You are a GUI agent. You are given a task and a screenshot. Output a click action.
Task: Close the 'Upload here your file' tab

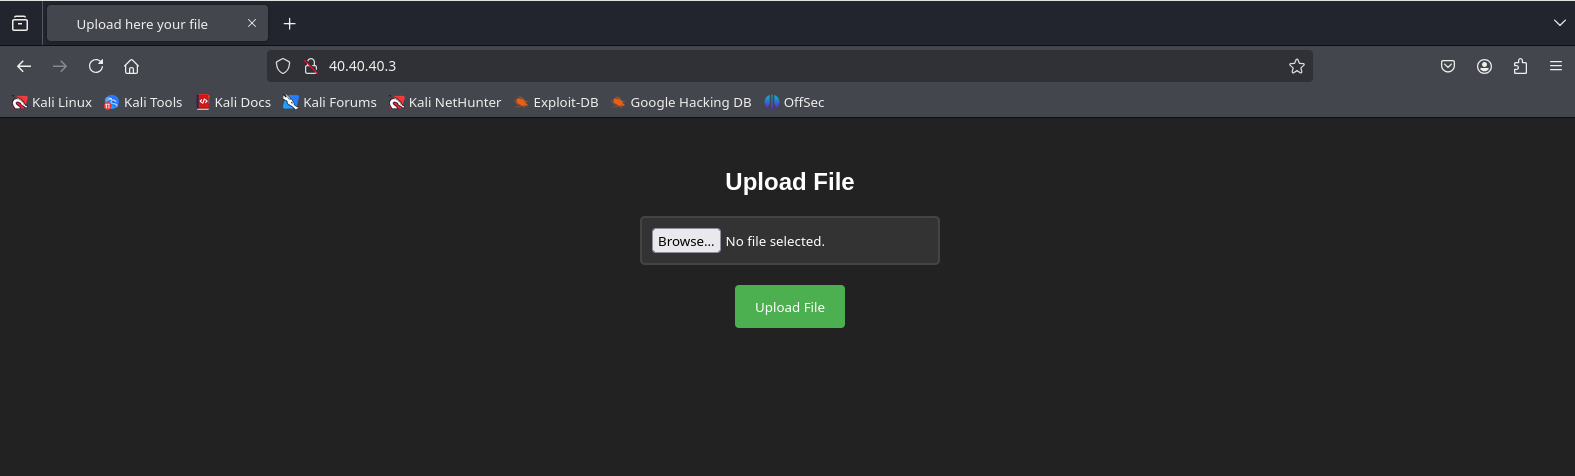(x=252, y=23)
